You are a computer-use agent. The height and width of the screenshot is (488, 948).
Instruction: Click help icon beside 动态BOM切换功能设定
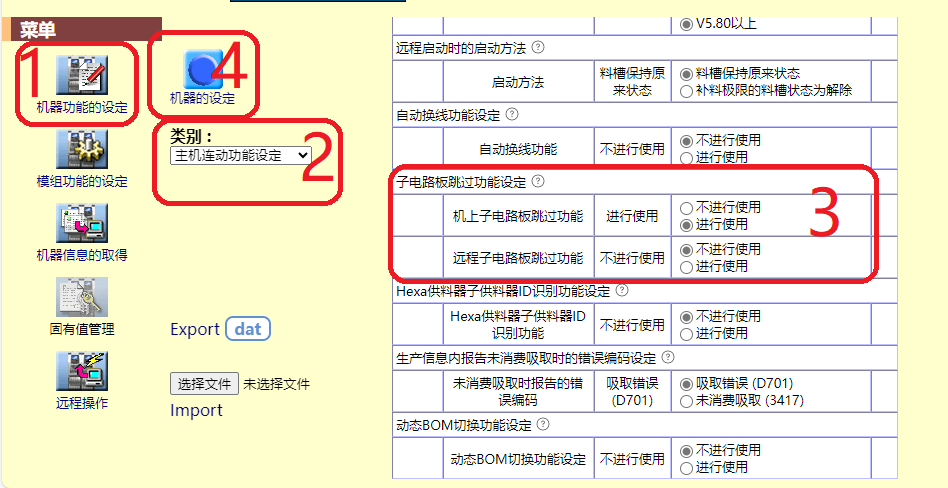[x=543, y=424]
